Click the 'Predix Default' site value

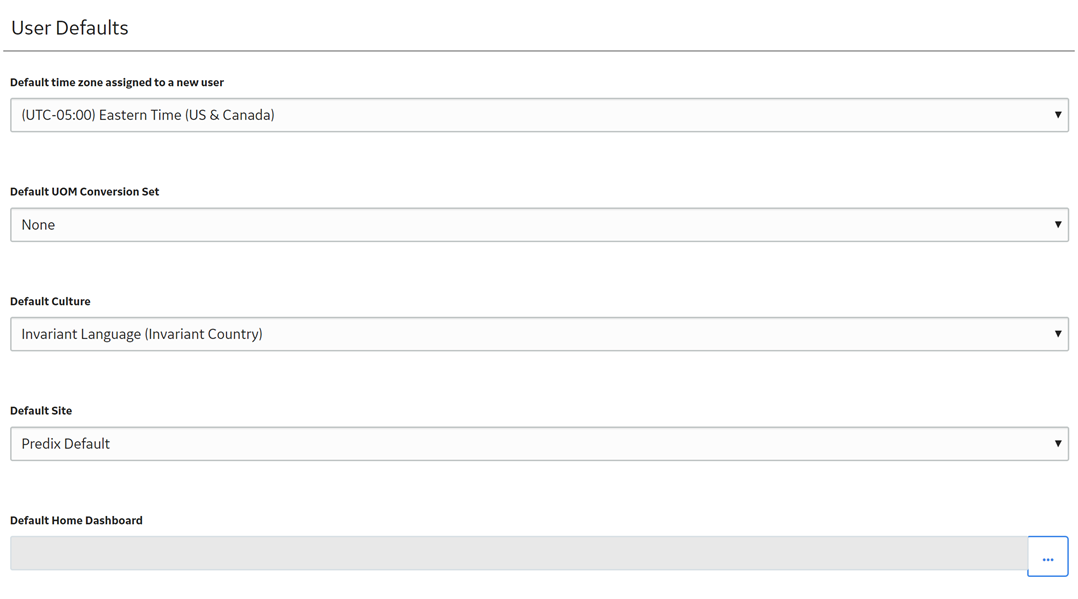tap(65, 444)
